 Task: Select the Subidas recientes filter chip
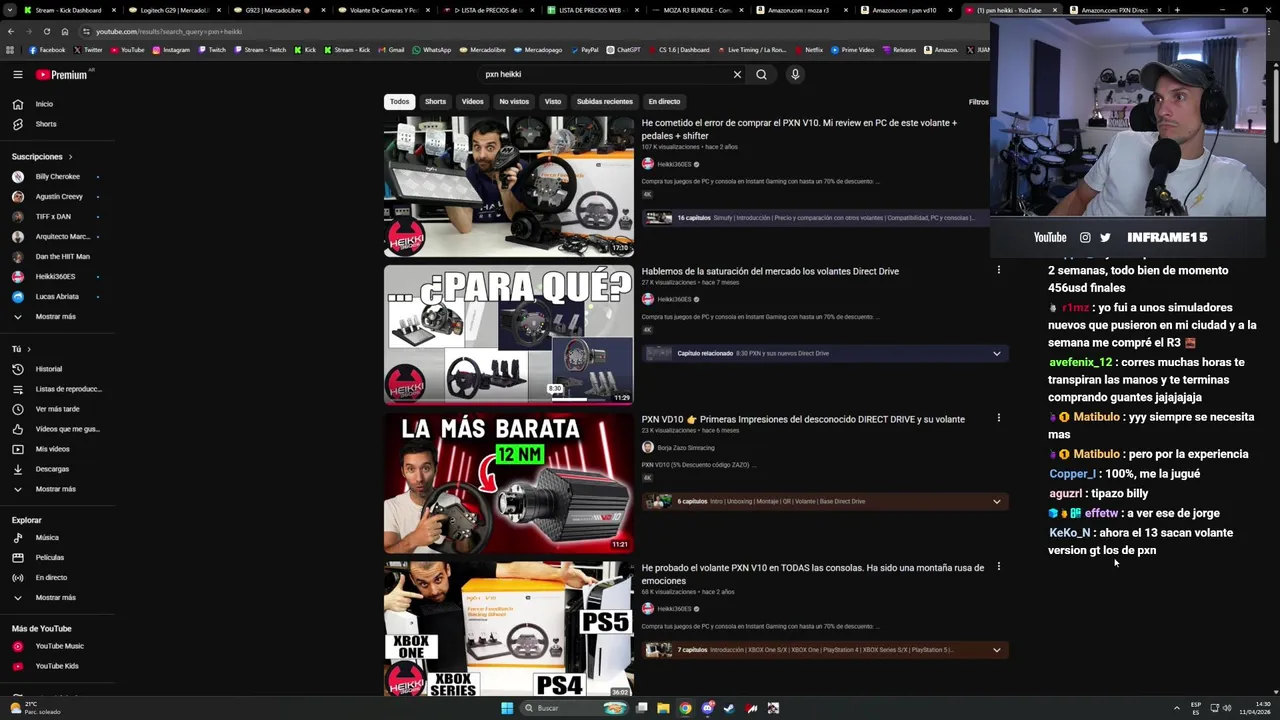[x=604, y=101]
